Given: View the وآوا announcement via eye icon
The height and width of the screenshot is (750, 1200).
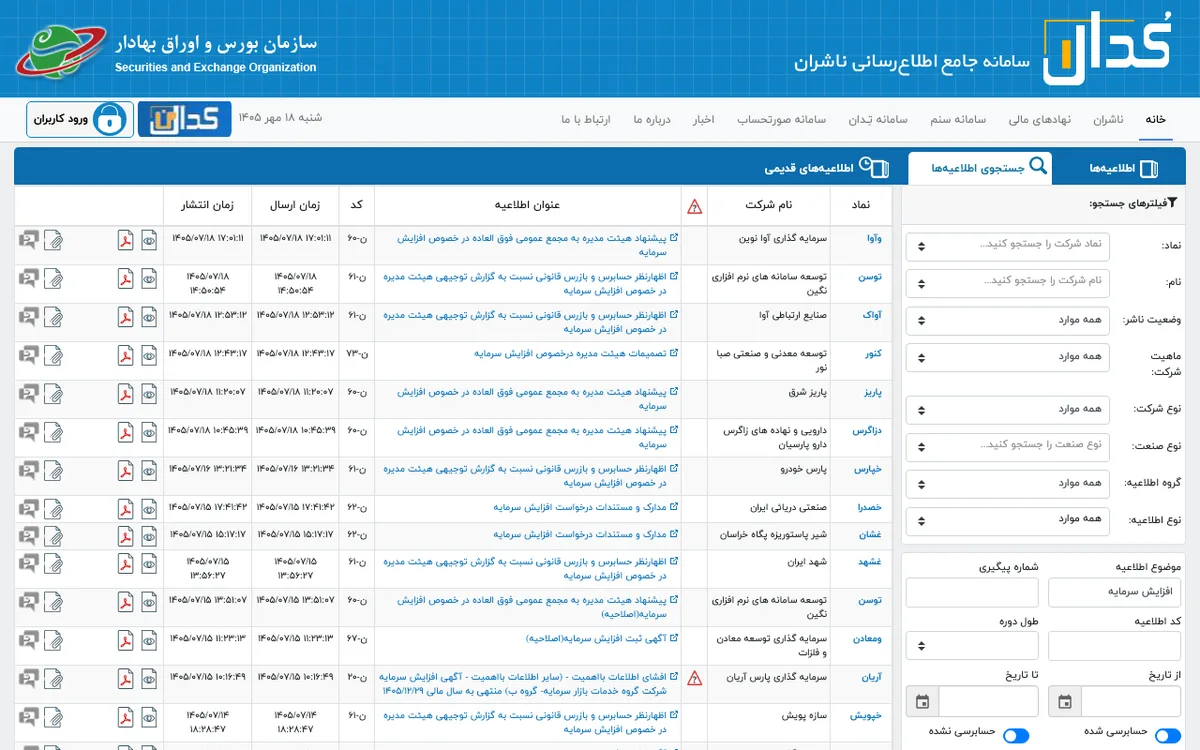Looking at the screenshot, I should 149,240.
